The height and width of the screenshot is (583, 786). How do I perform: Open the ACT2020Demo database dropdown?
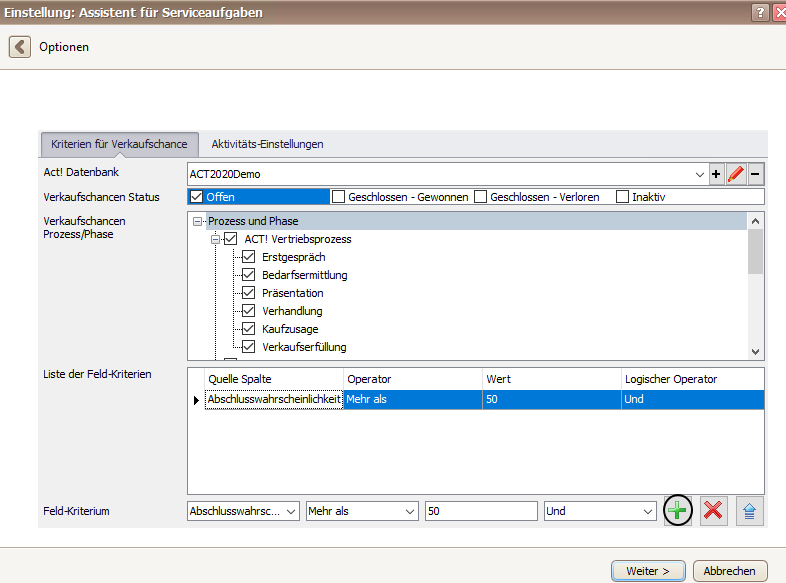pyautogui.click(x=699, y=174)
